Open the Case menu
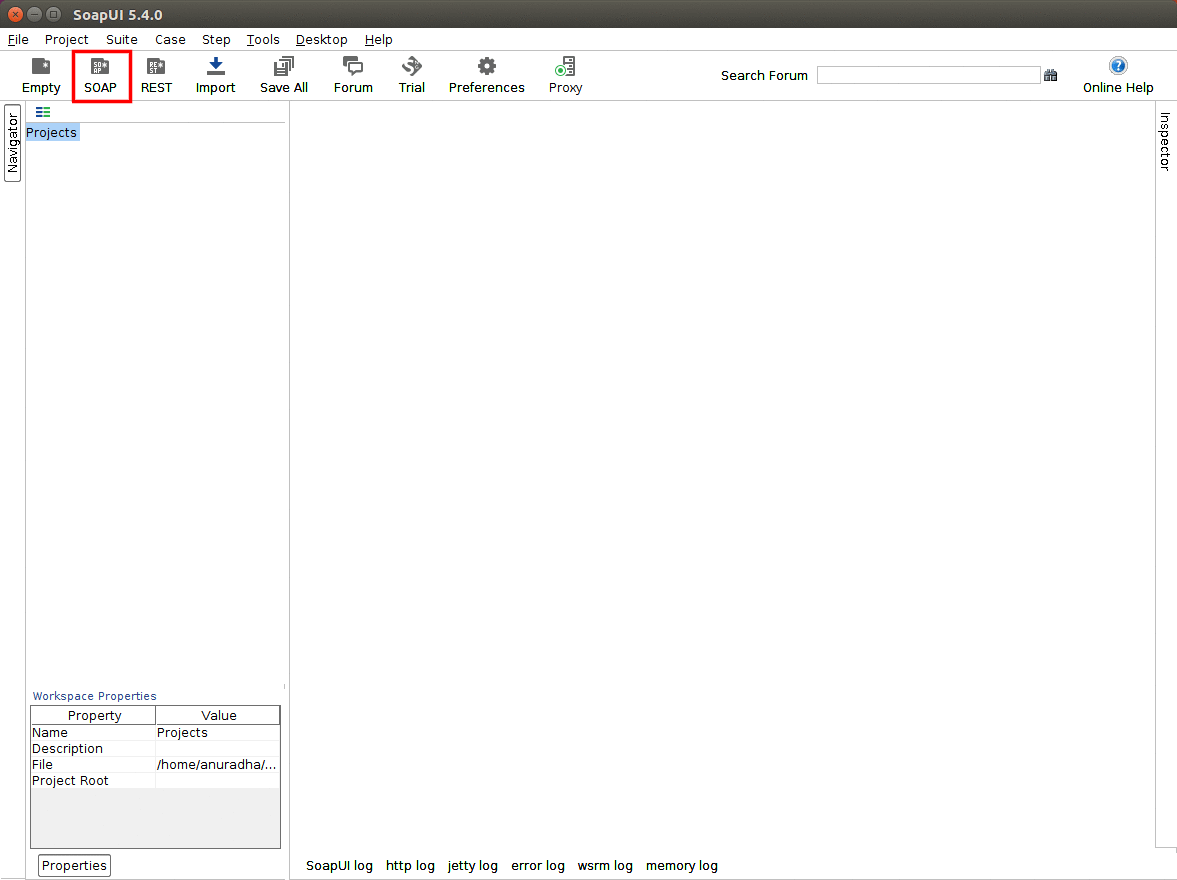 pyautogui.click(x=170, y=40)
